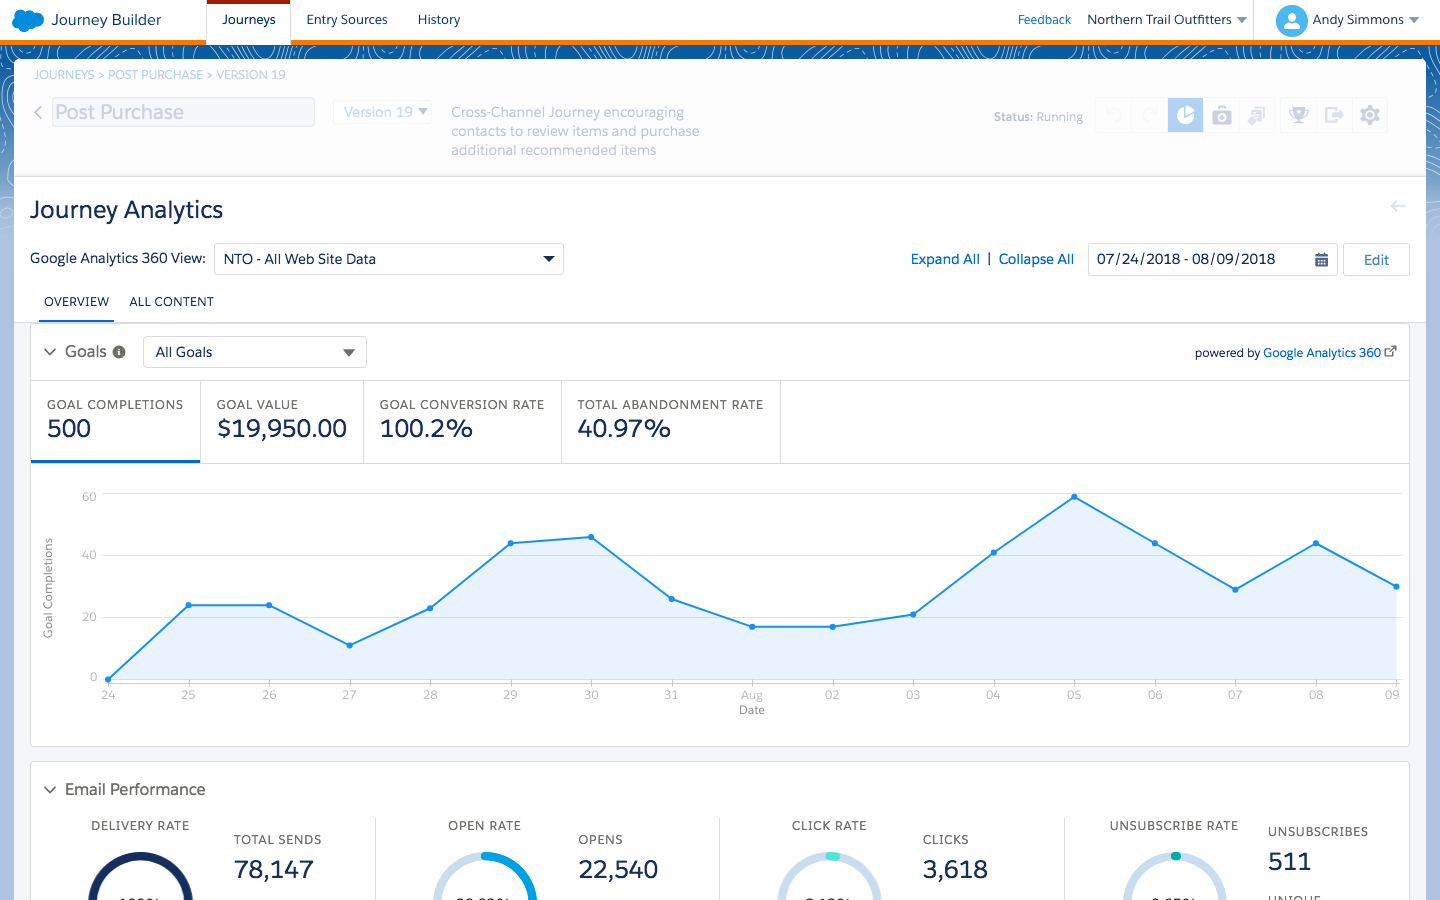Click the date range input field

coord(1213,259)
